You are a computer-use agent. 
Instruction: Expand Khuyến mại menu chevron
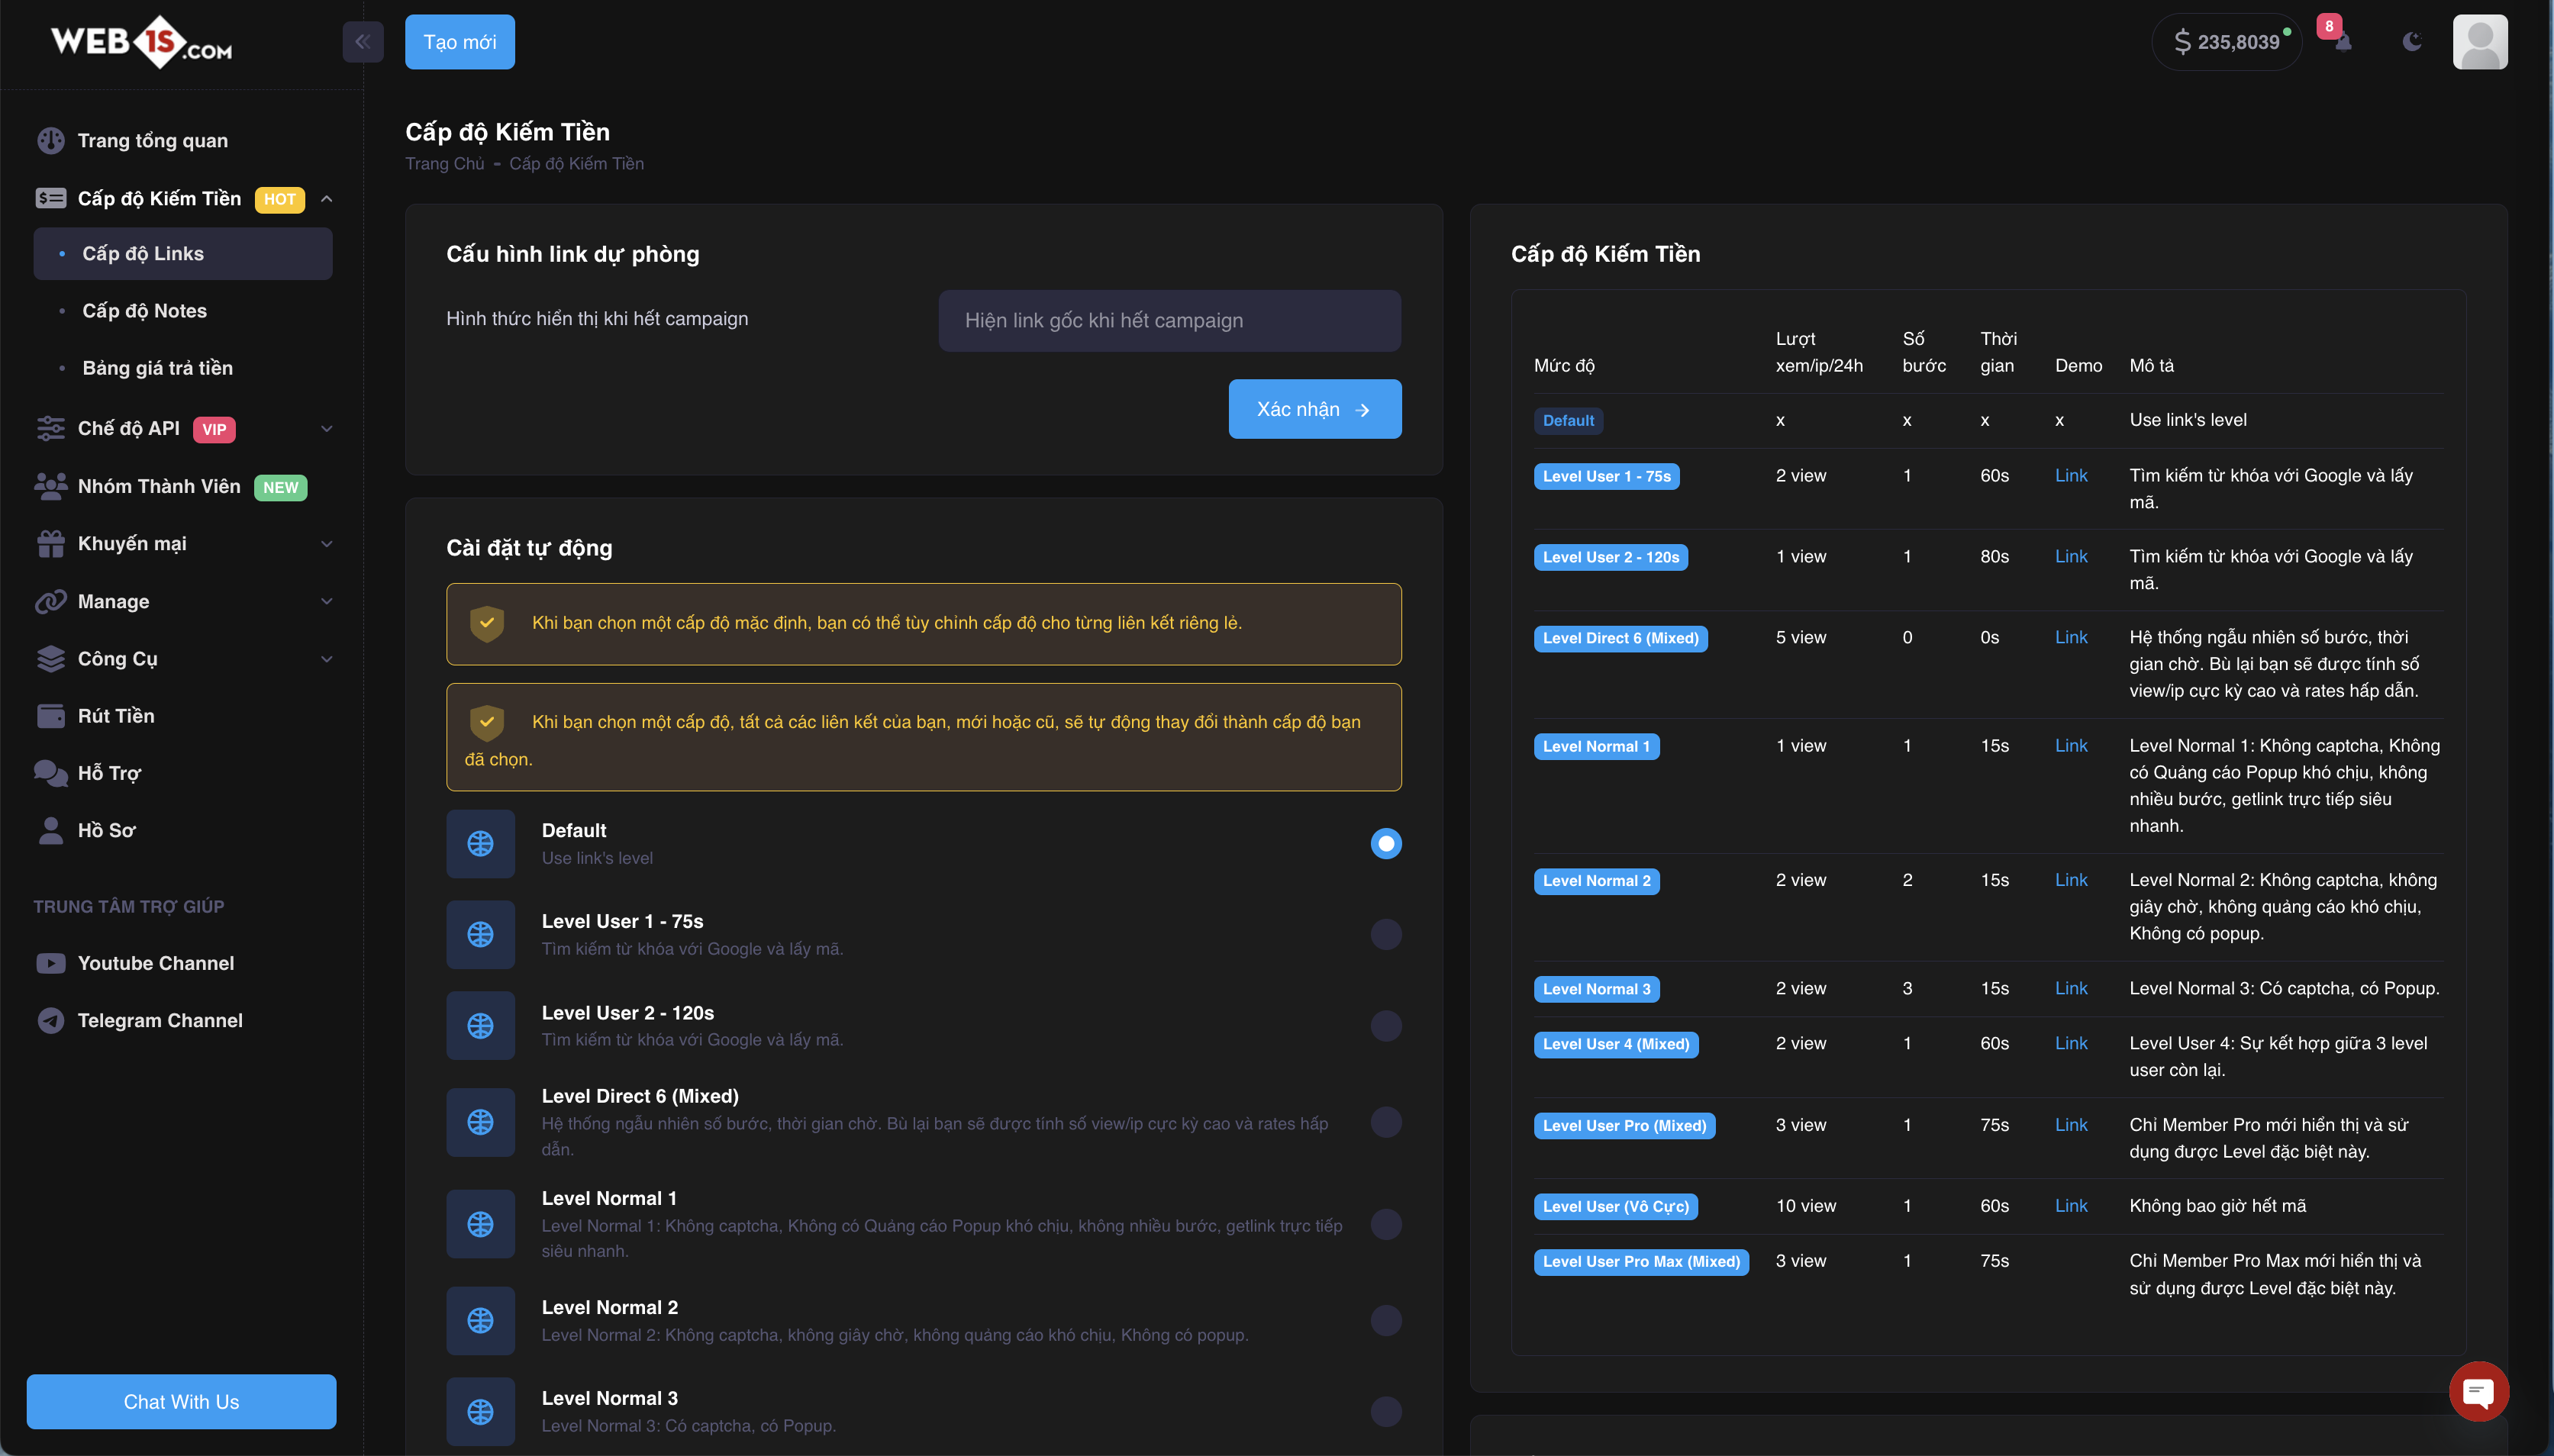[x=327, y=544]
